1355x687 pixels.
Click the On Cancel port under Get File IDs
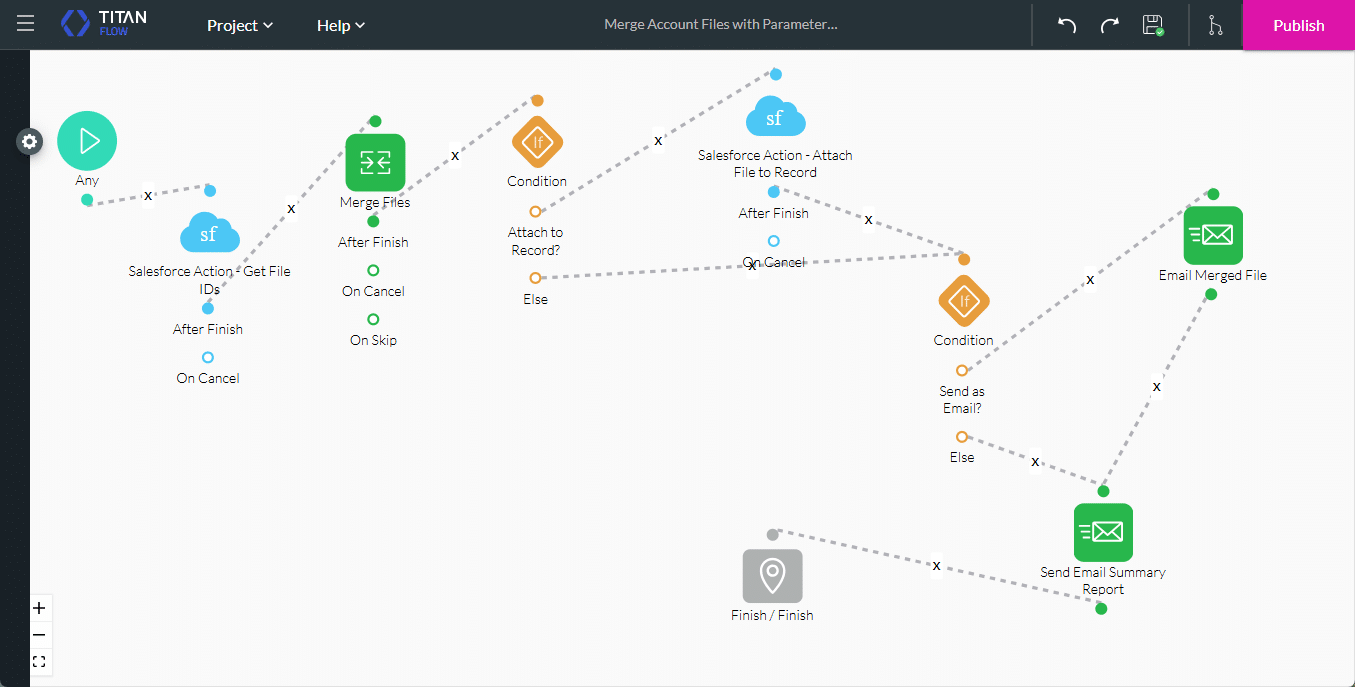click(x=208, y=357)
